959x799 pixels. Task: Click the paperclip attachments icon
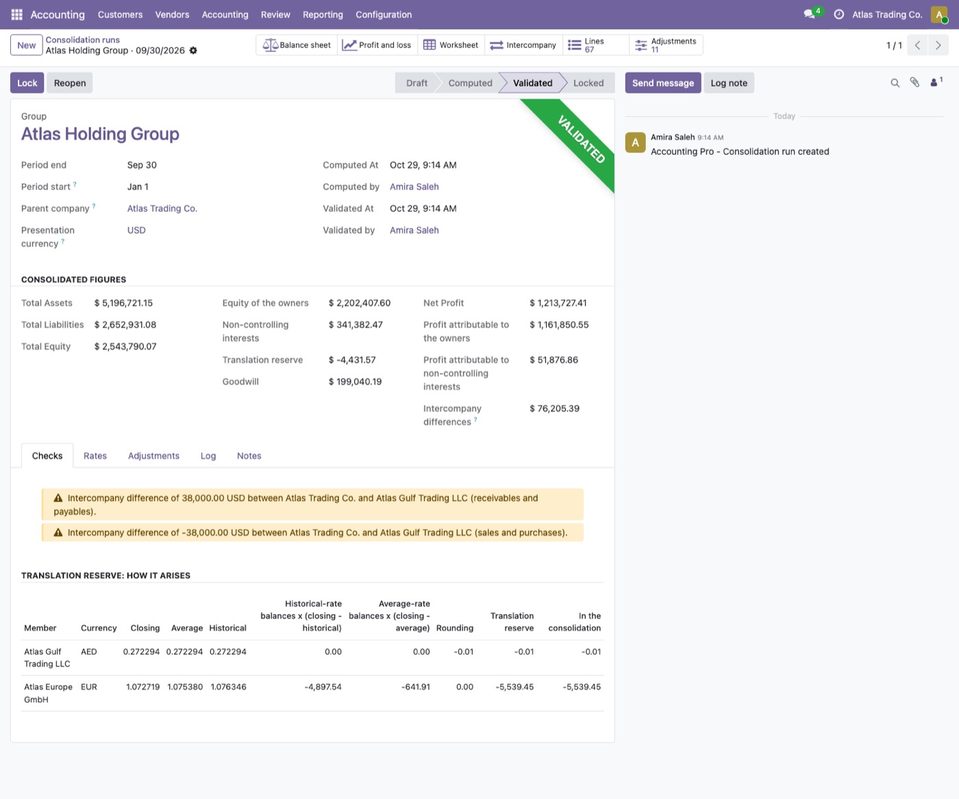pos(914,82)
